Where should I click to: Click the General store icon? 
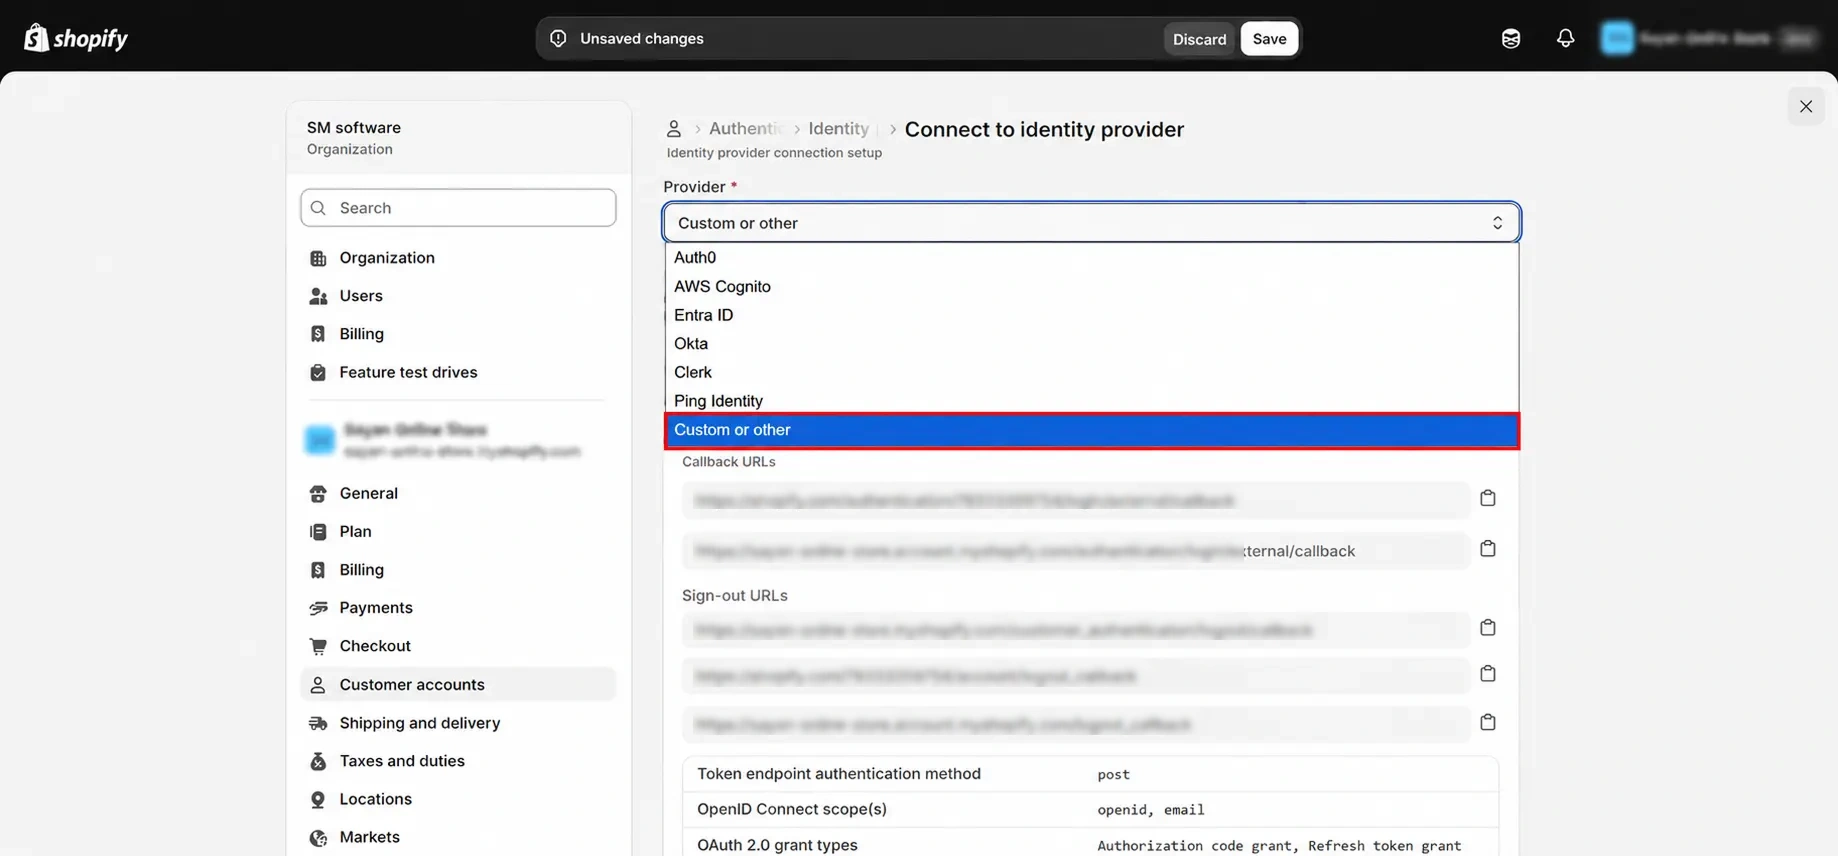pyautogui.click(x=318, y=493)
